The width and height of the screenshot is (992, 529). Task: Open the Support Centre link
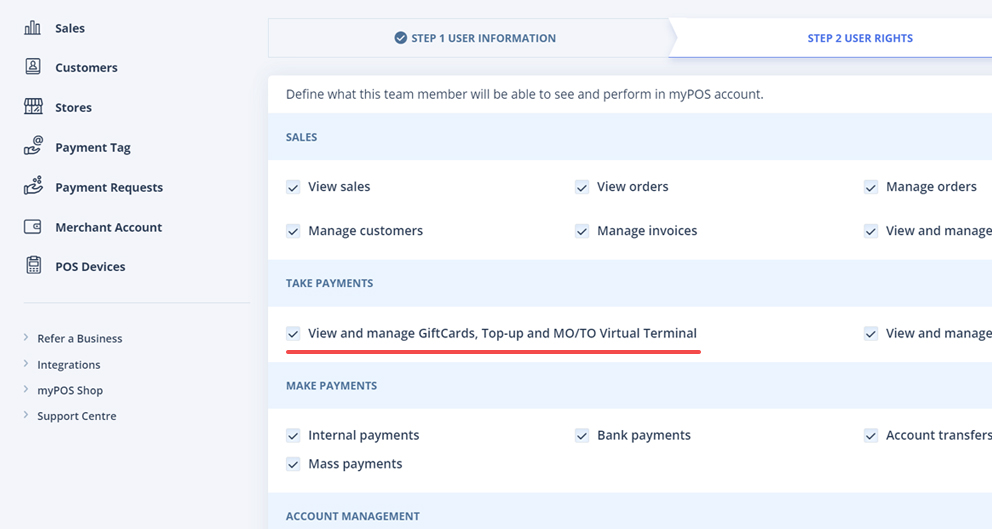tap(76, 416)
